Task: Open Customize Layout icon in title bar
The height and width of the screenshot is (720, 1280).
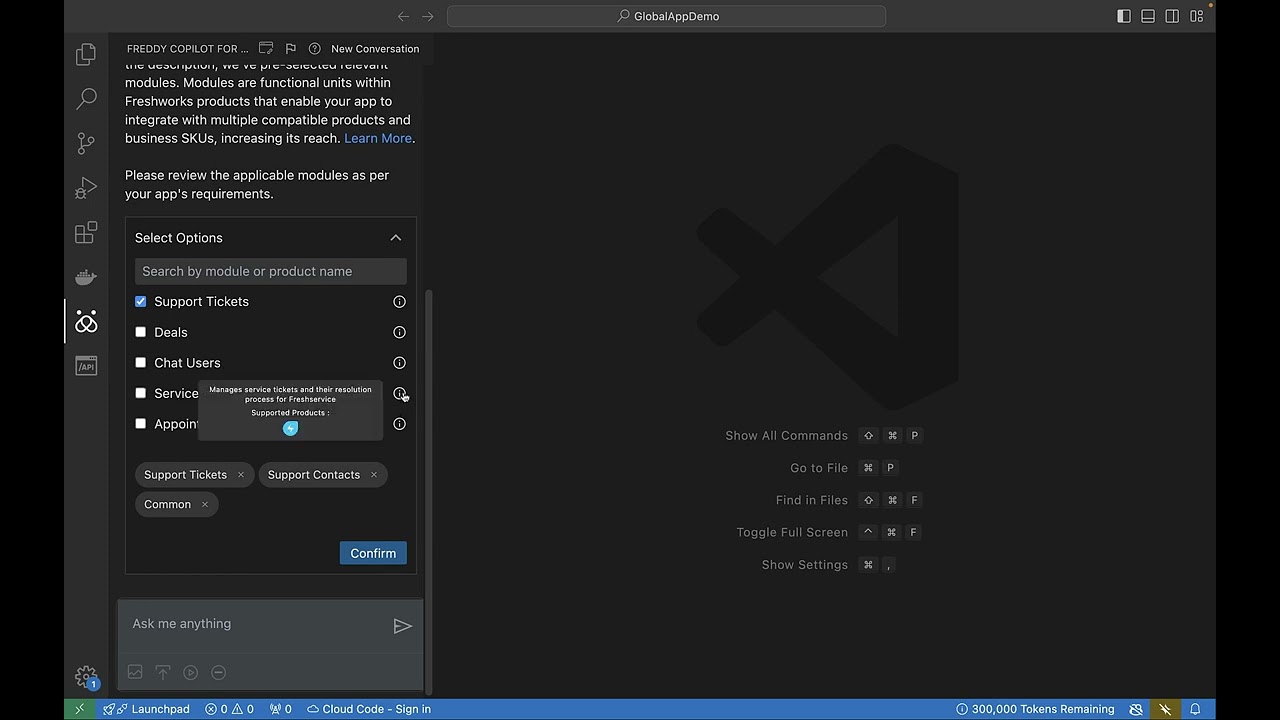Action: pyautogui.click(x=1196, y=16)
